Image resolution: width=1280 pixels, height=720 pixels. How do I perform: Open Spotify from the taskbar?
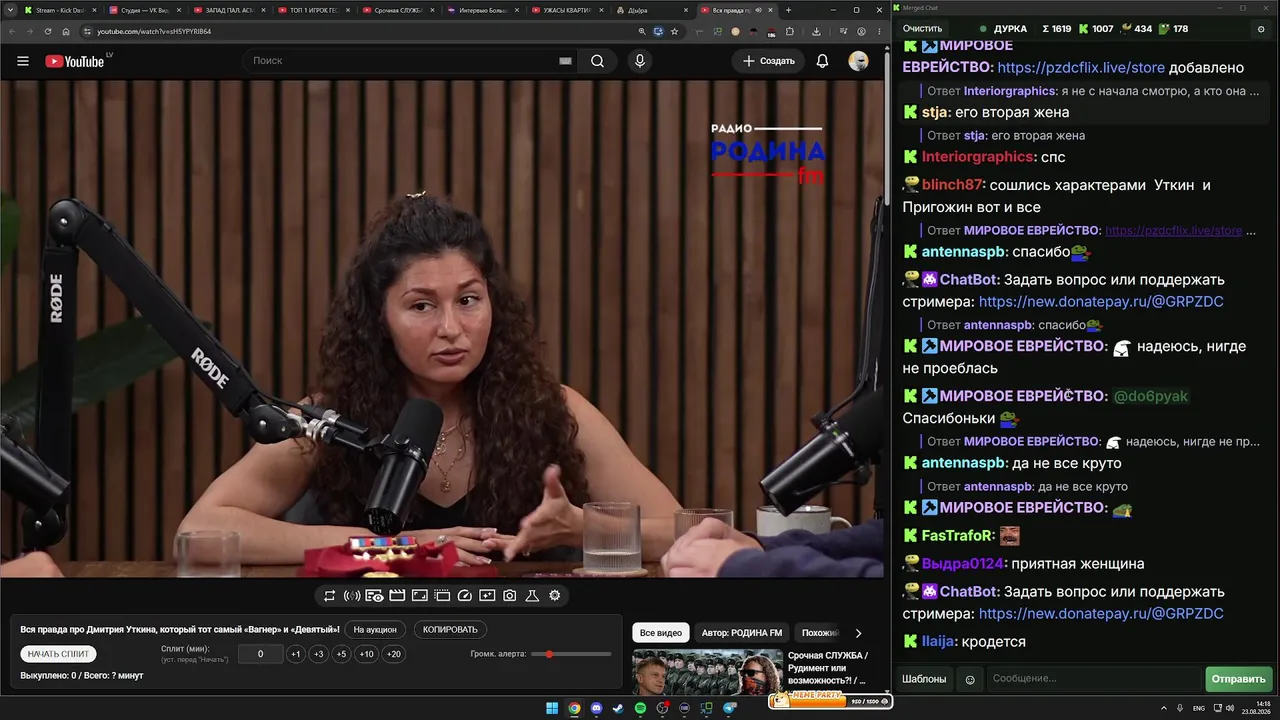point(641,709)
